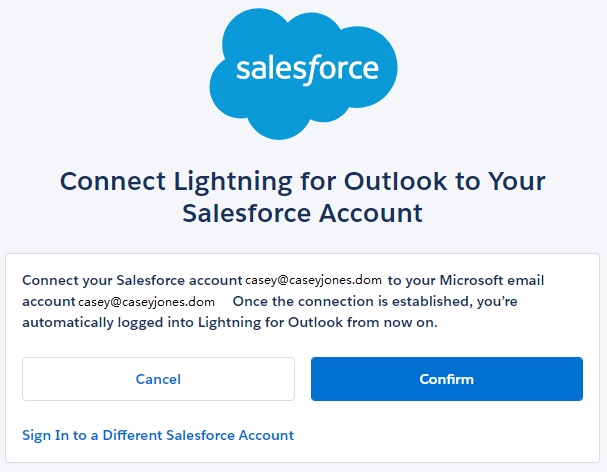Click the "to your Microsoft email" text
This screenshot has width=607, height=472.
click(x=466, y=279)
